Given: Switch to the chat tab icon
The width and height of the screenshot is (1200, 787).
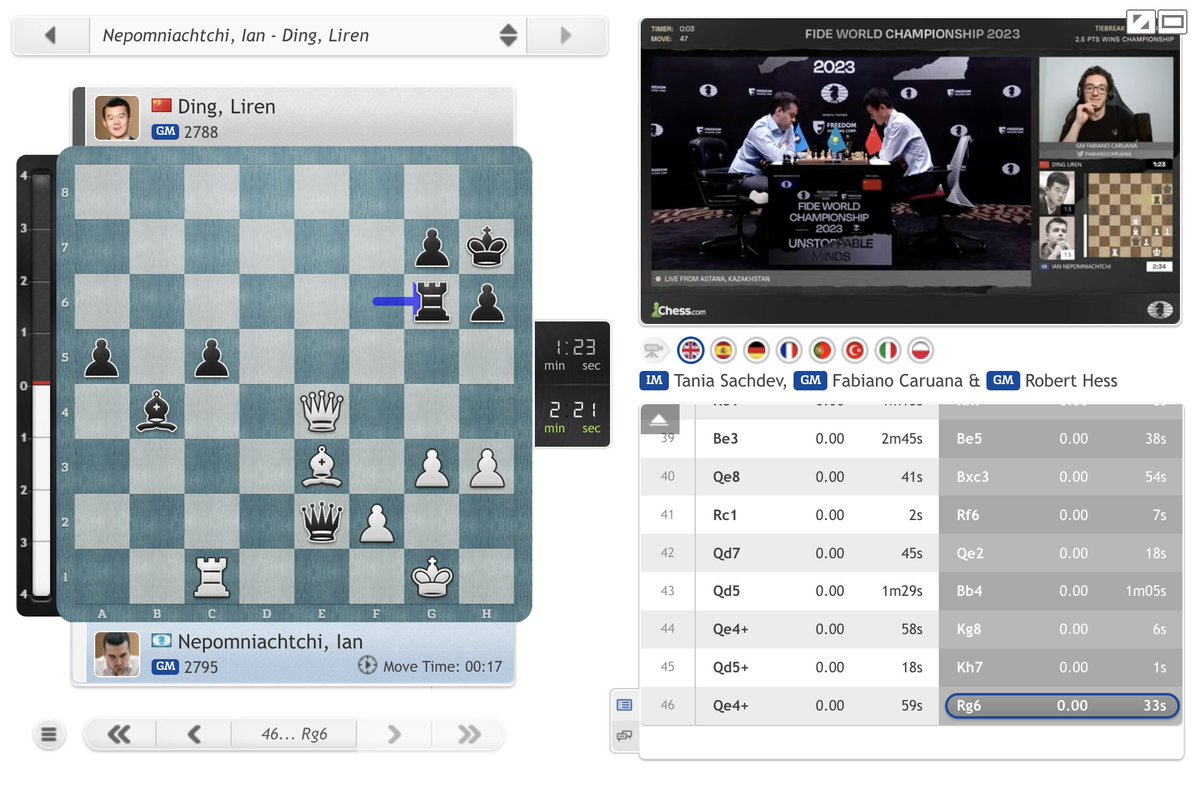Looking at the screenshot, I should coord(625,736).
